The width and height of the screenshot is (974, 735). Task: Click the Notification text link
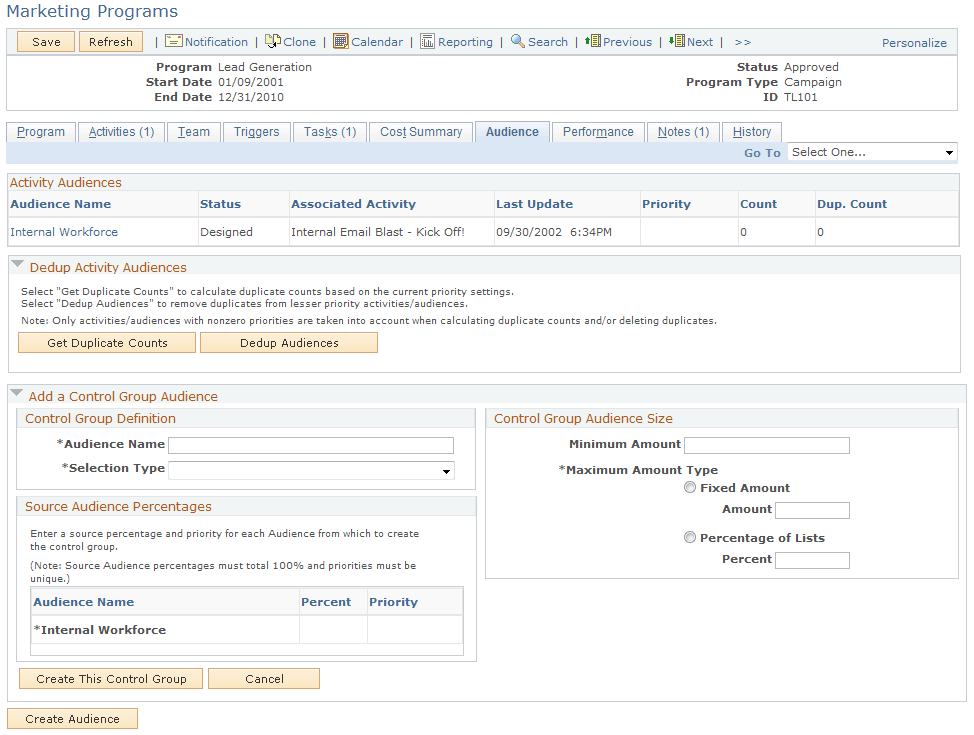[x=216, y=42]
